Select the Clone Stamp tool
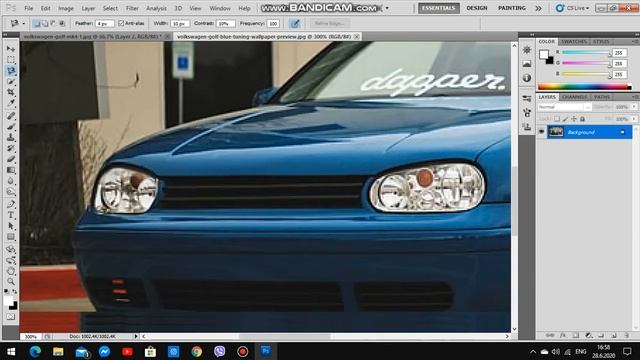Image resolution: width=640 pixels, height=360 pixels. 11,138
